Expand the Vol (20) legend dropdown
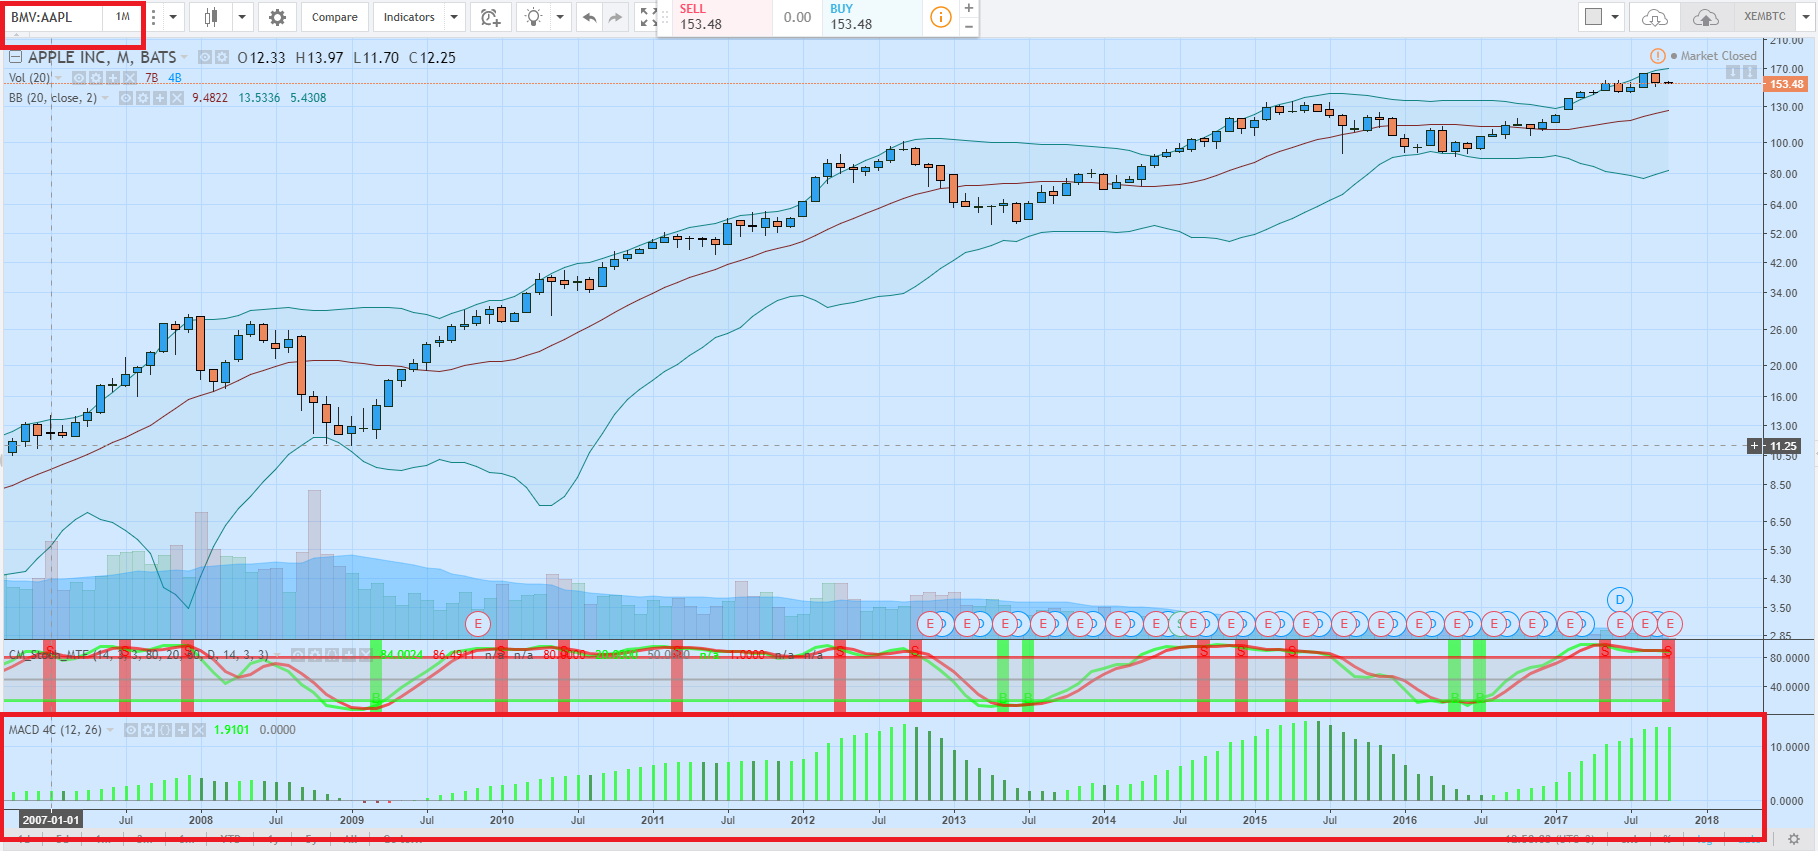This screenshot has height=851, width=1818. point(59,78)
